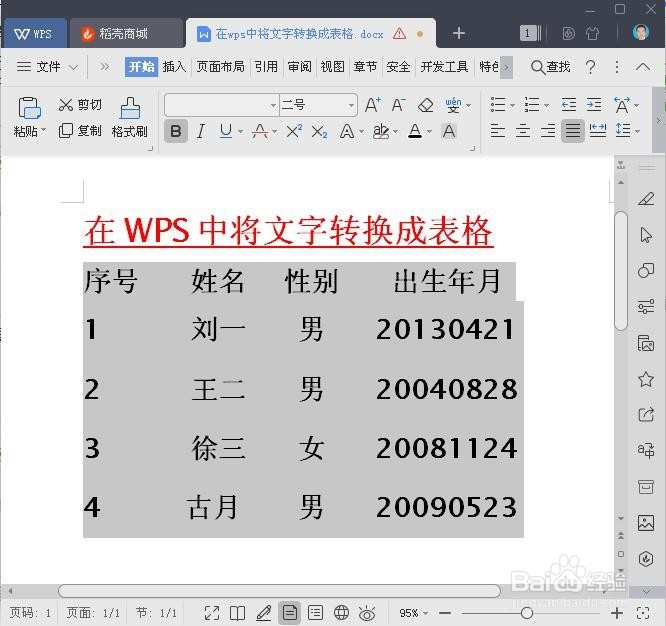Increase font size with A+ icon
The height and width of the screenshot is (626, 666).
[373, 105]
